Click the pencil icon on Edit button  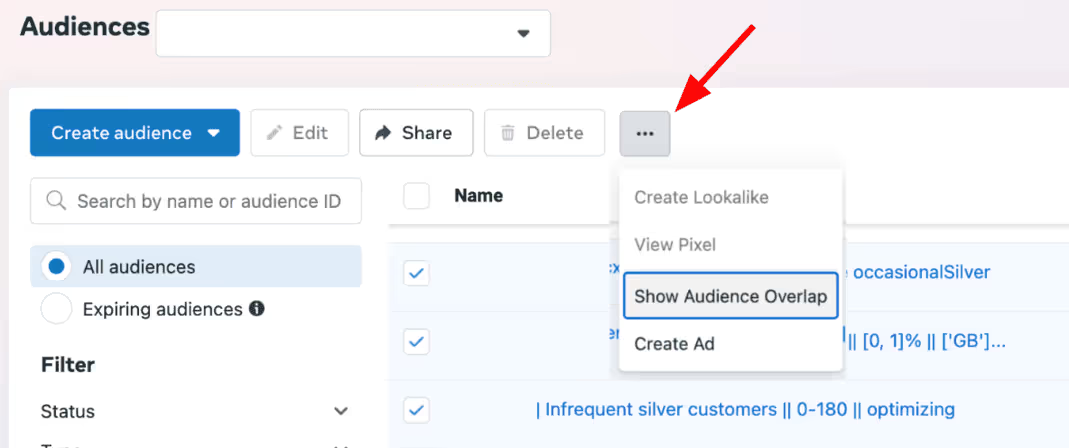click(274, 133)
